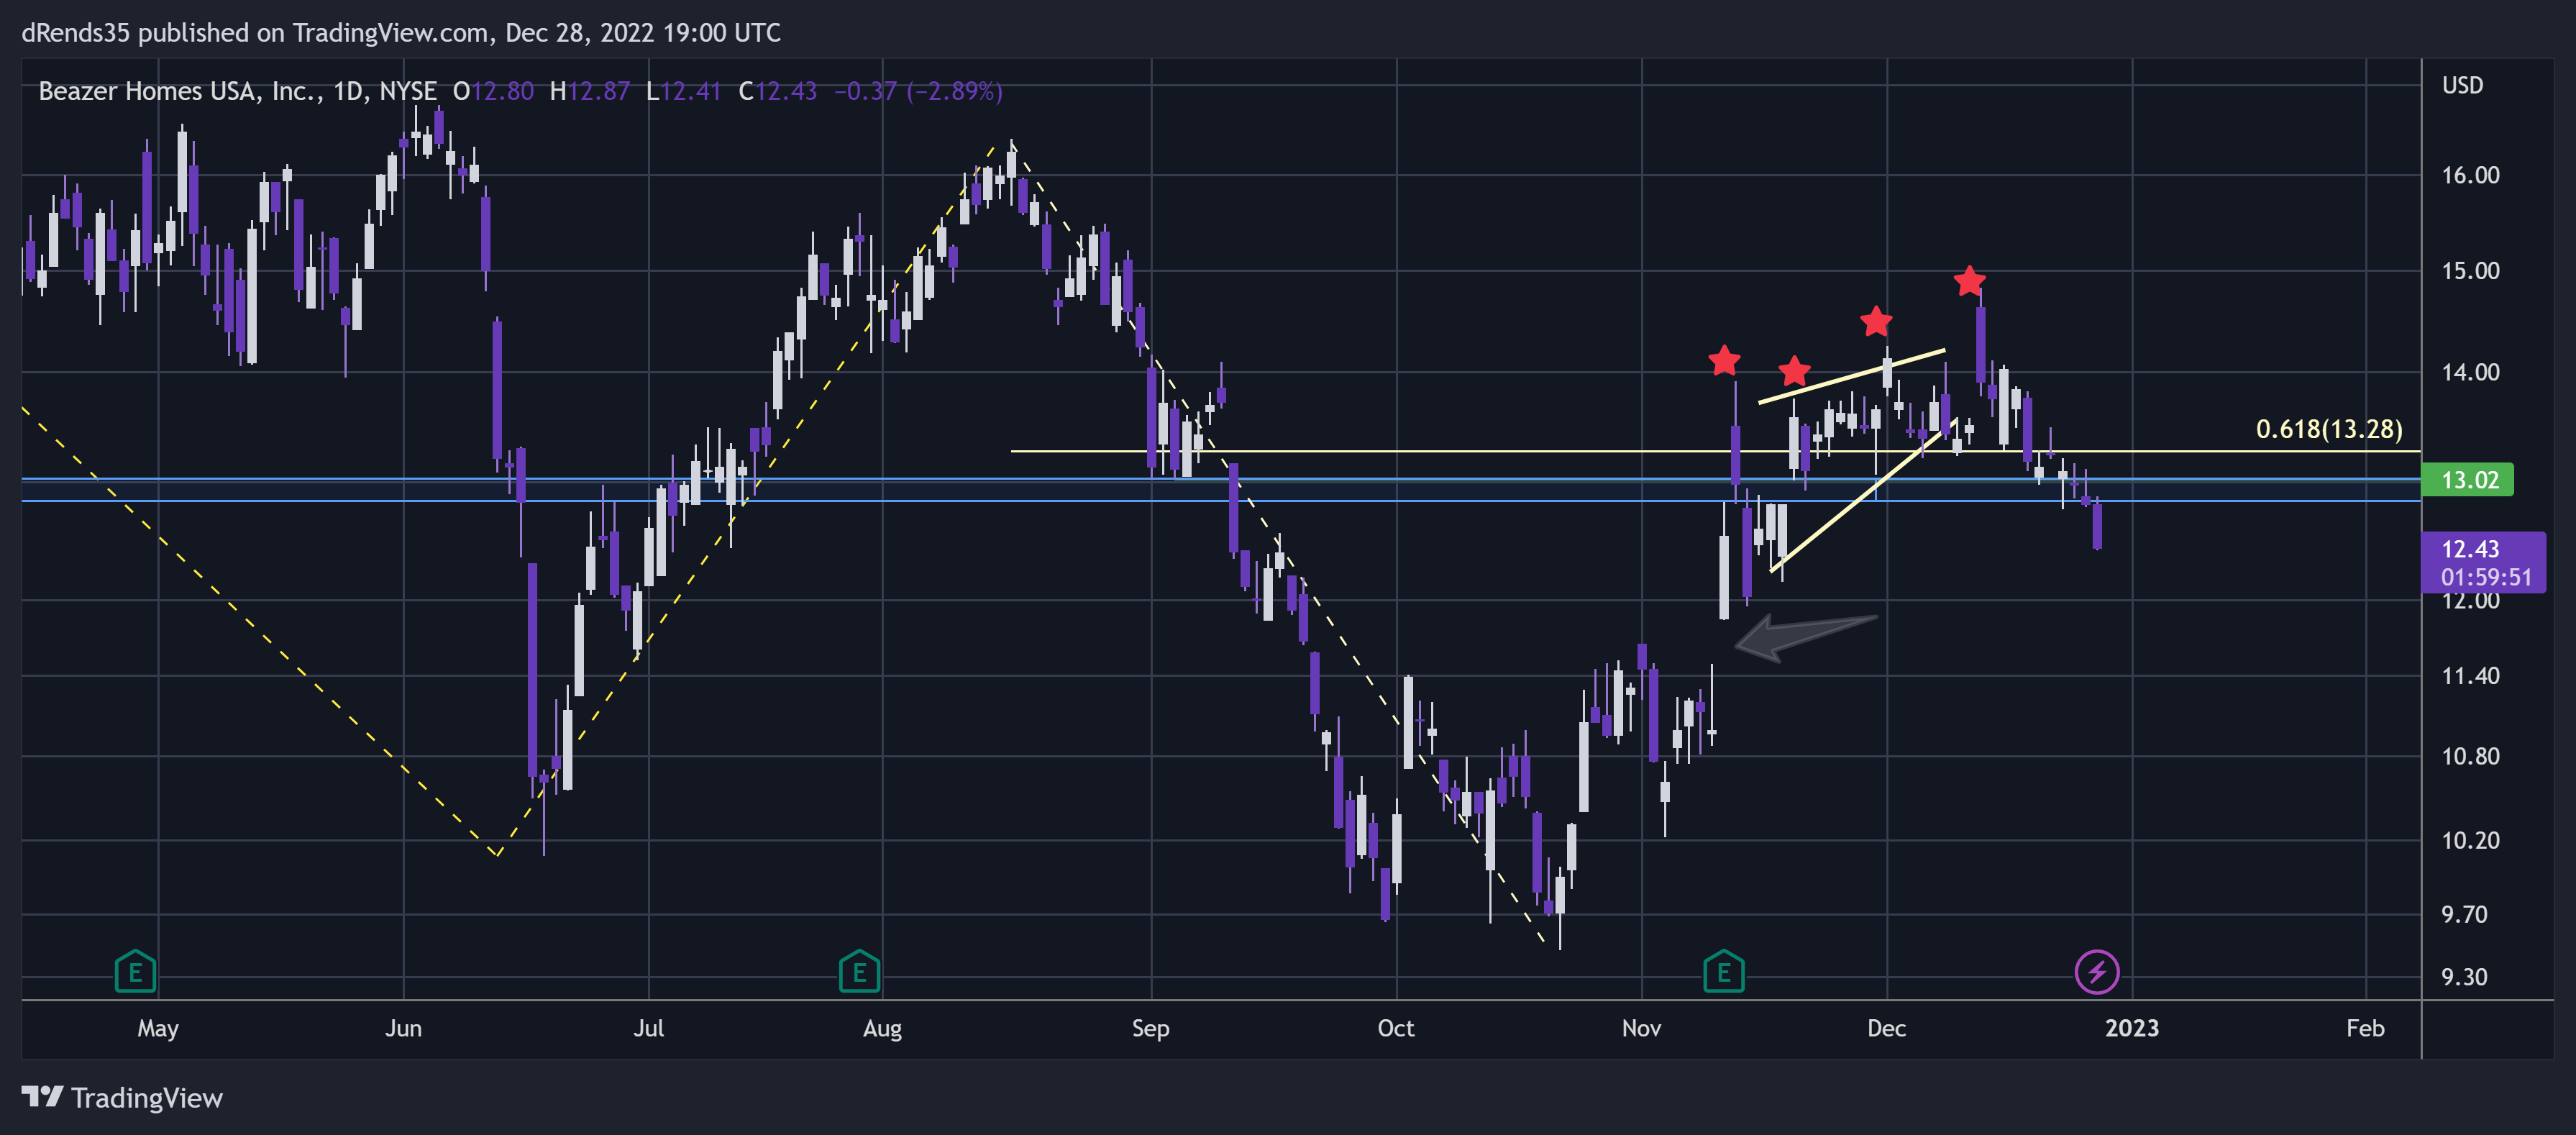The width and height of the screenshot is (2576, 1135).
Task: Click the Oct label on time axis
Action: 1396,1028
